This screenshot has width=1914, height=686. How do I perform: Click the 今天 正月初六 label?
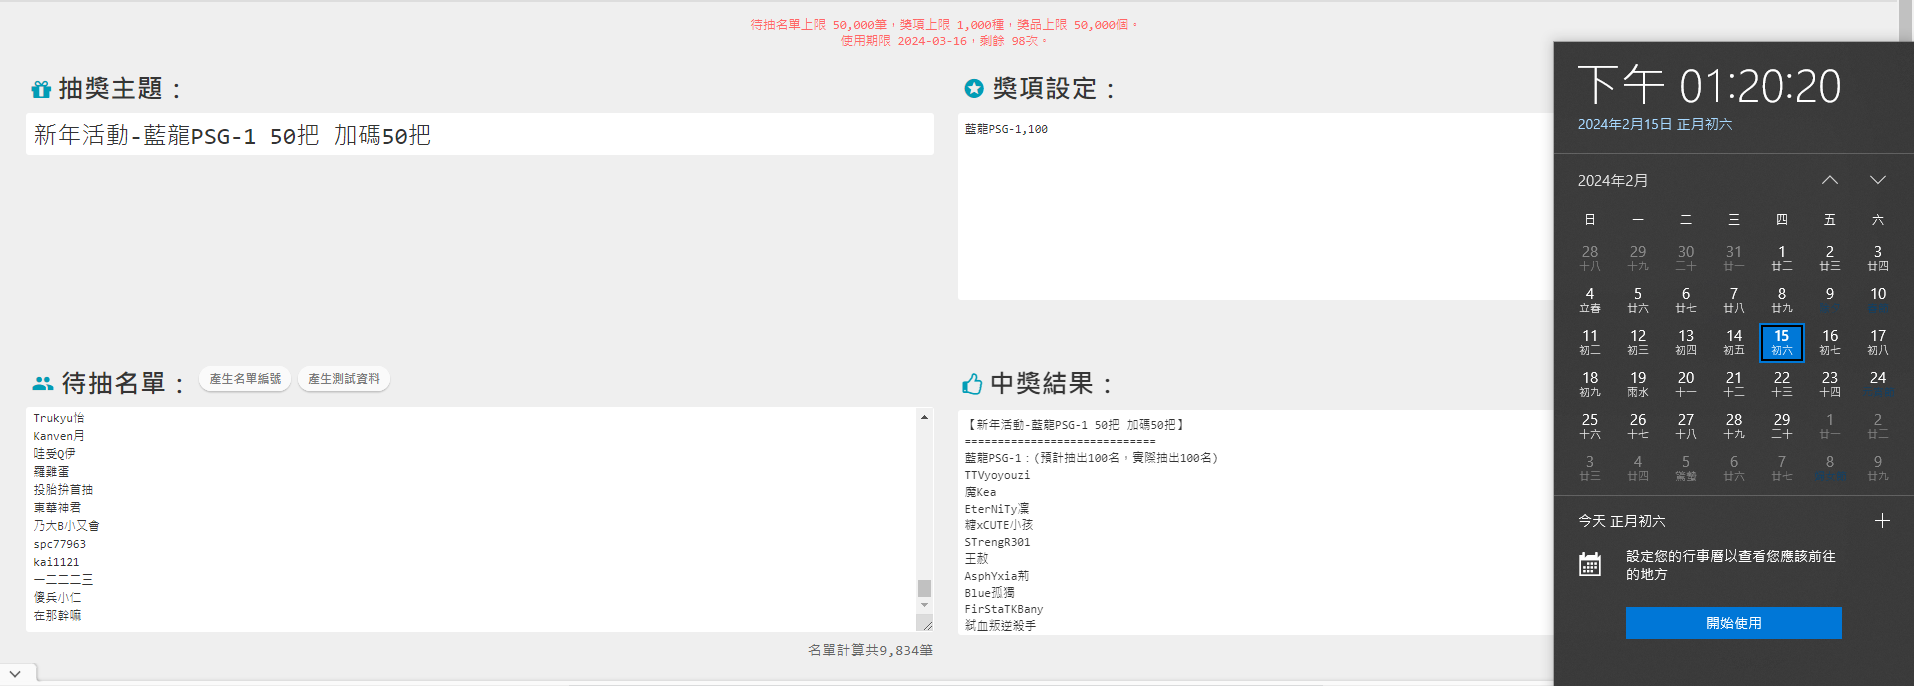(x=1622, y=521)
